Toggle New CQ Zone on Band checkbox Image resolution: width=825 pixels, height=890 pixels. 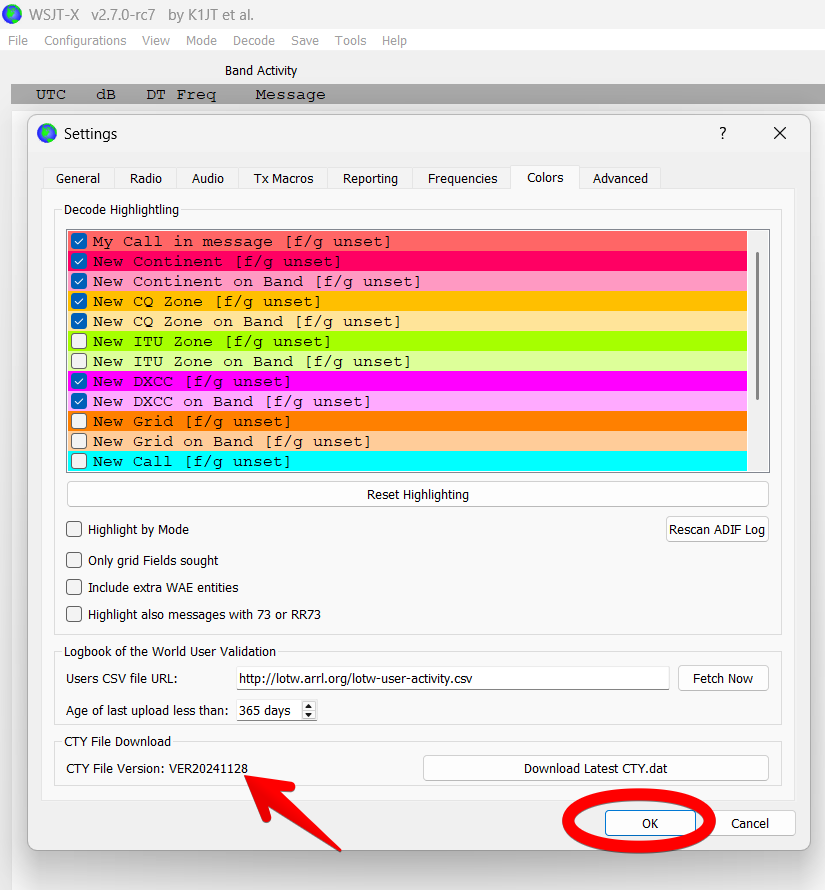tap(79, 321)
